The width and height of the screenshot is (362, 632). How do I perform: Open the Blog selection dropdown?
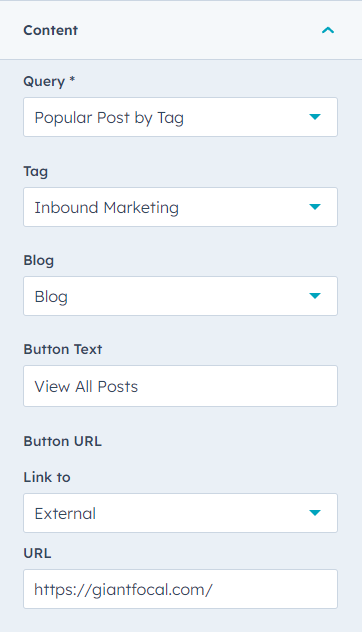tap(180, 296)
